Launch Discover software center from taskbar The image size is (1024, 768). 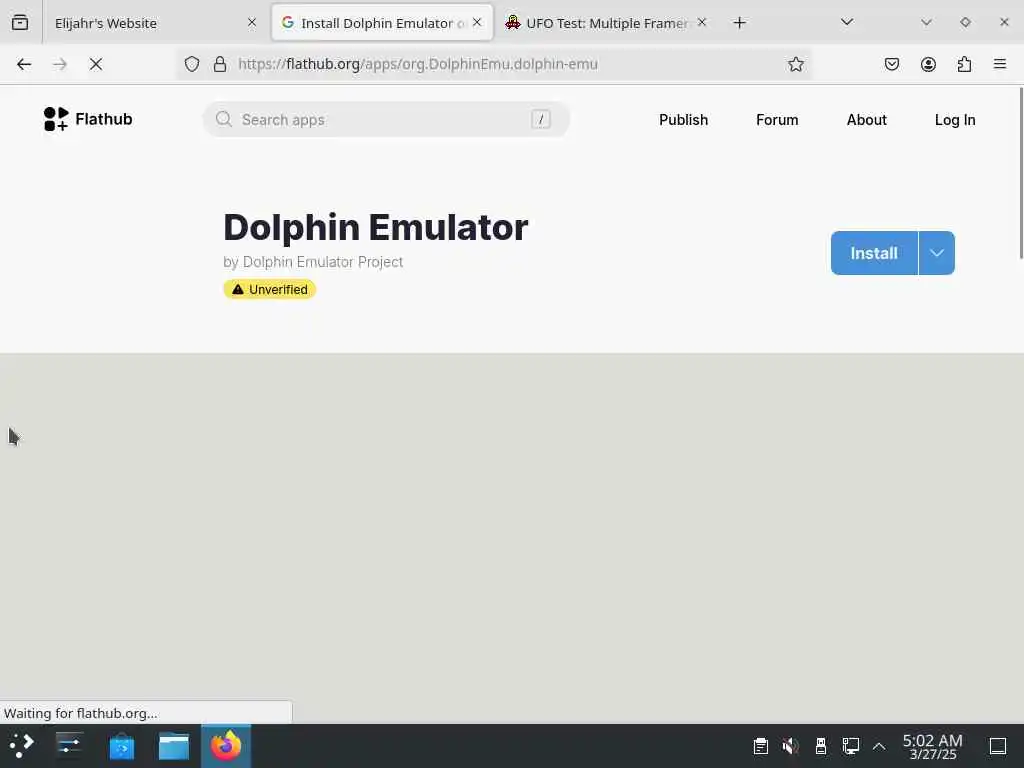(x=121, y=746)
